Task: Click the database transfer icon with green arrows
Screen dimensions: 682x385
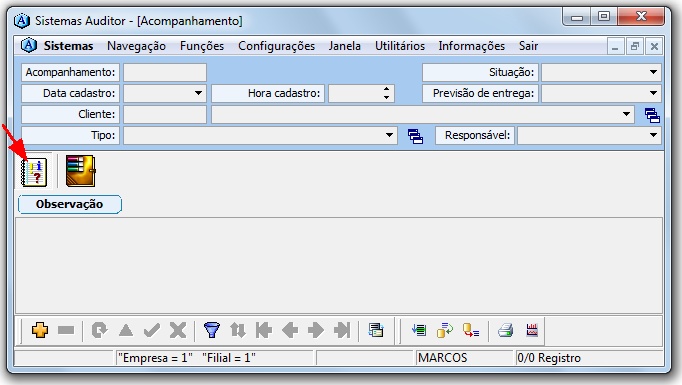Action: 445,331
